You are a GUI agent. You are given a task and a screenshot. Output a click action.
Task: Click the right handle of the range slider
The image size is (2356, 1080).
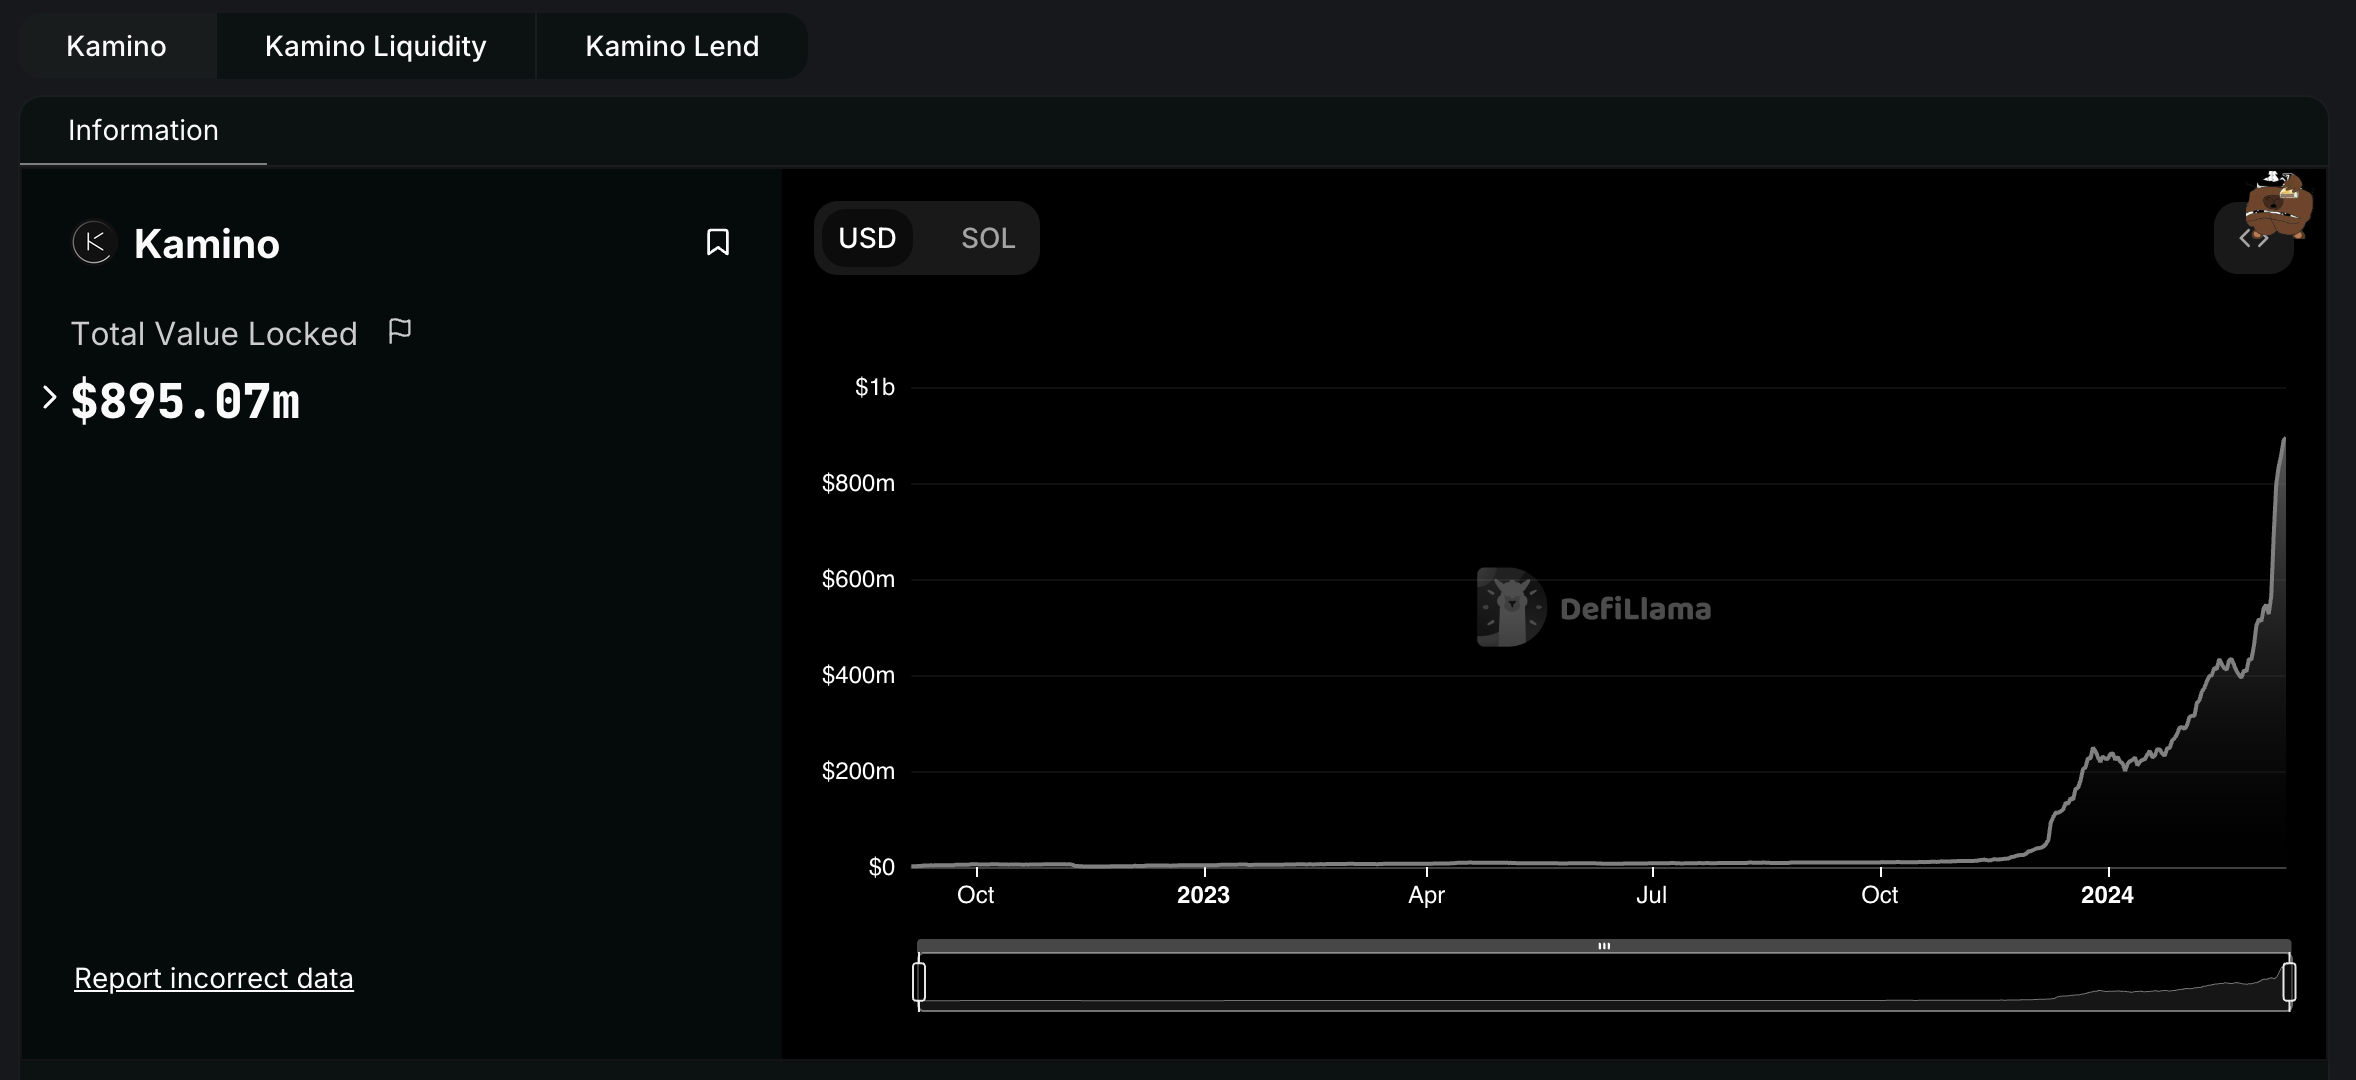pyautogui.click(x=2289, y=981)
